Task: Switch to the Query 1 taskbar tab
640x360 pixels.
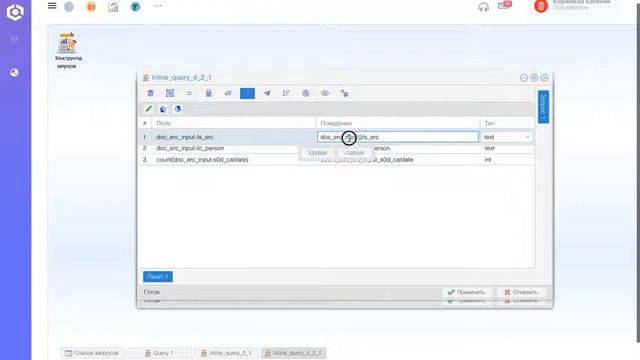Action: [x=159, y=353]
